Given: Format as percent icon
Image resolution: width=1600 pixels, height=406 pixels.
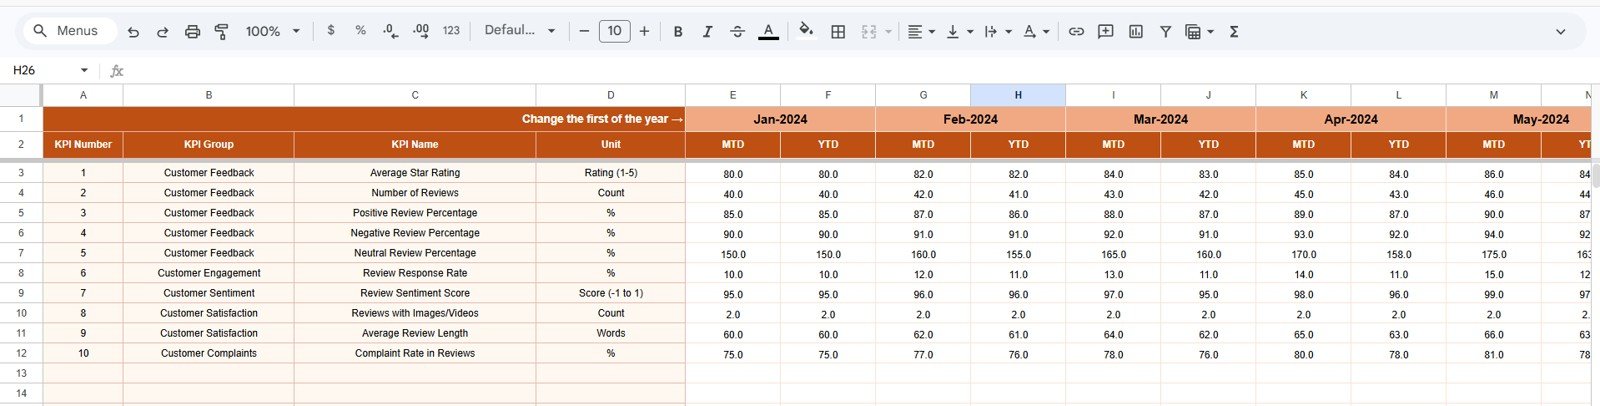Looking at the screenshot, I should point(360,31).
